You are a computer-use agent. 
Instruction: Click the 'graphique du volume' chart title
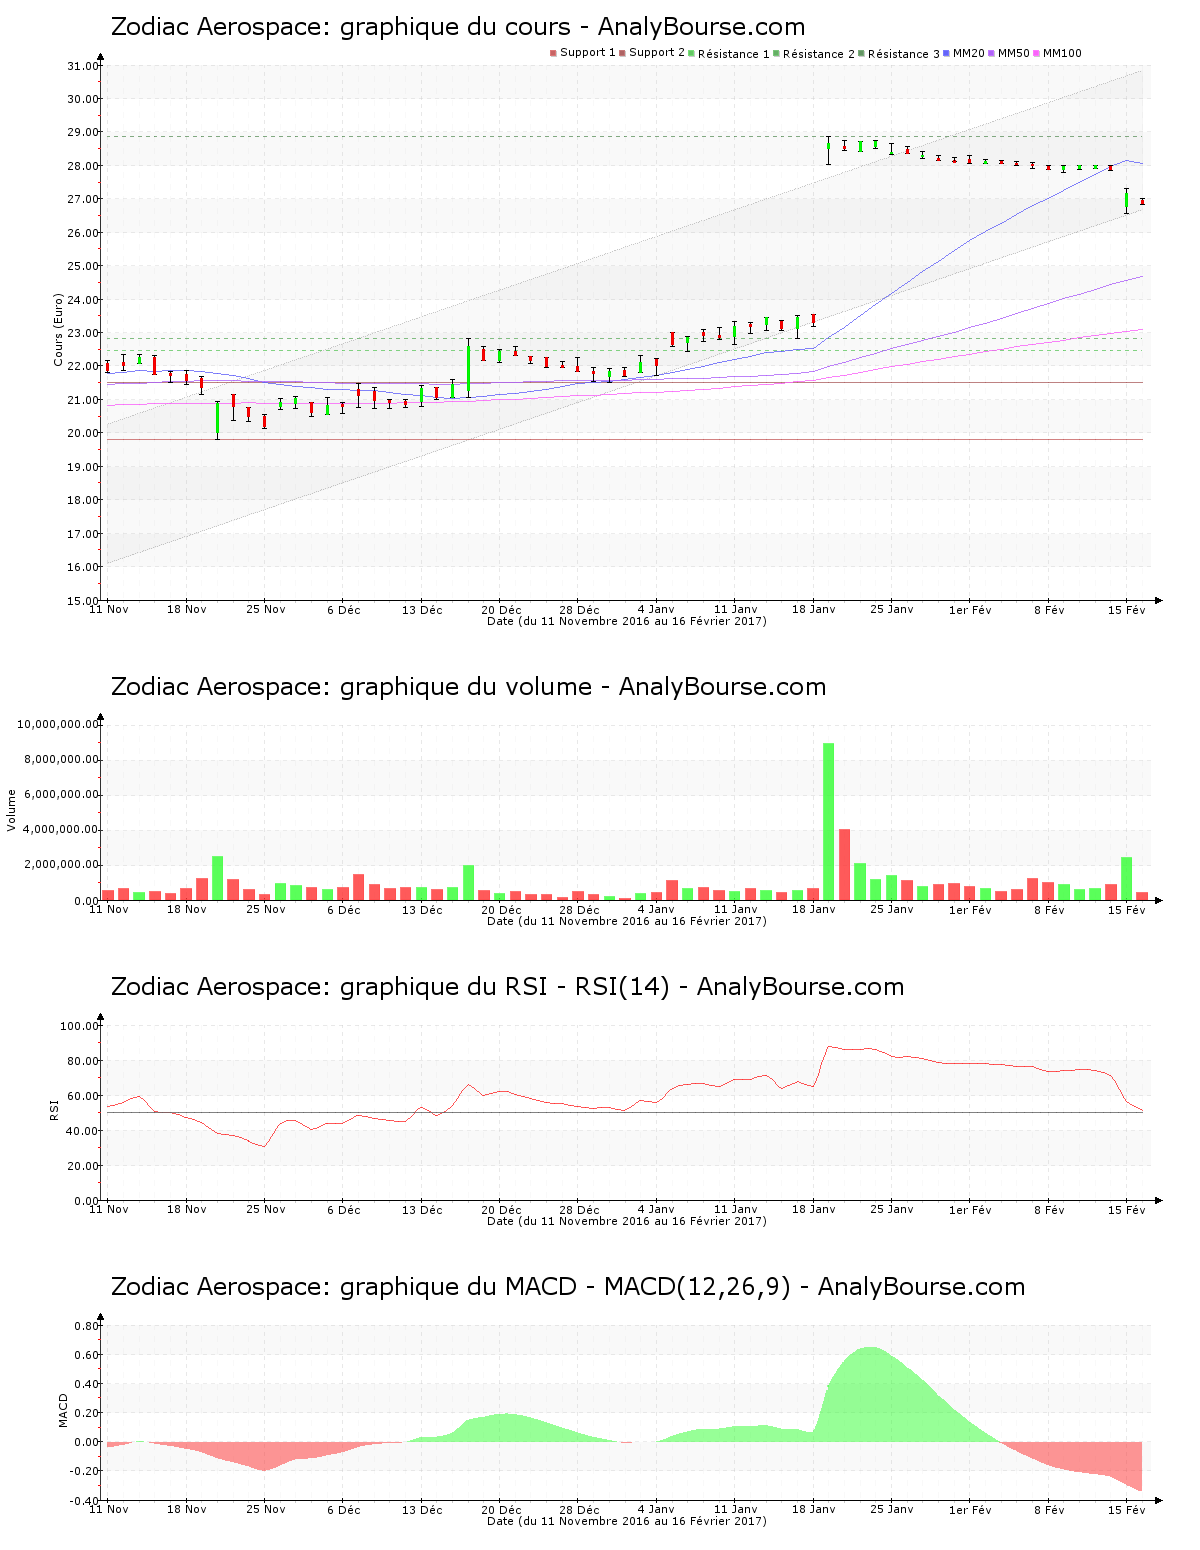pyautogui.click(x=468, y=687)
